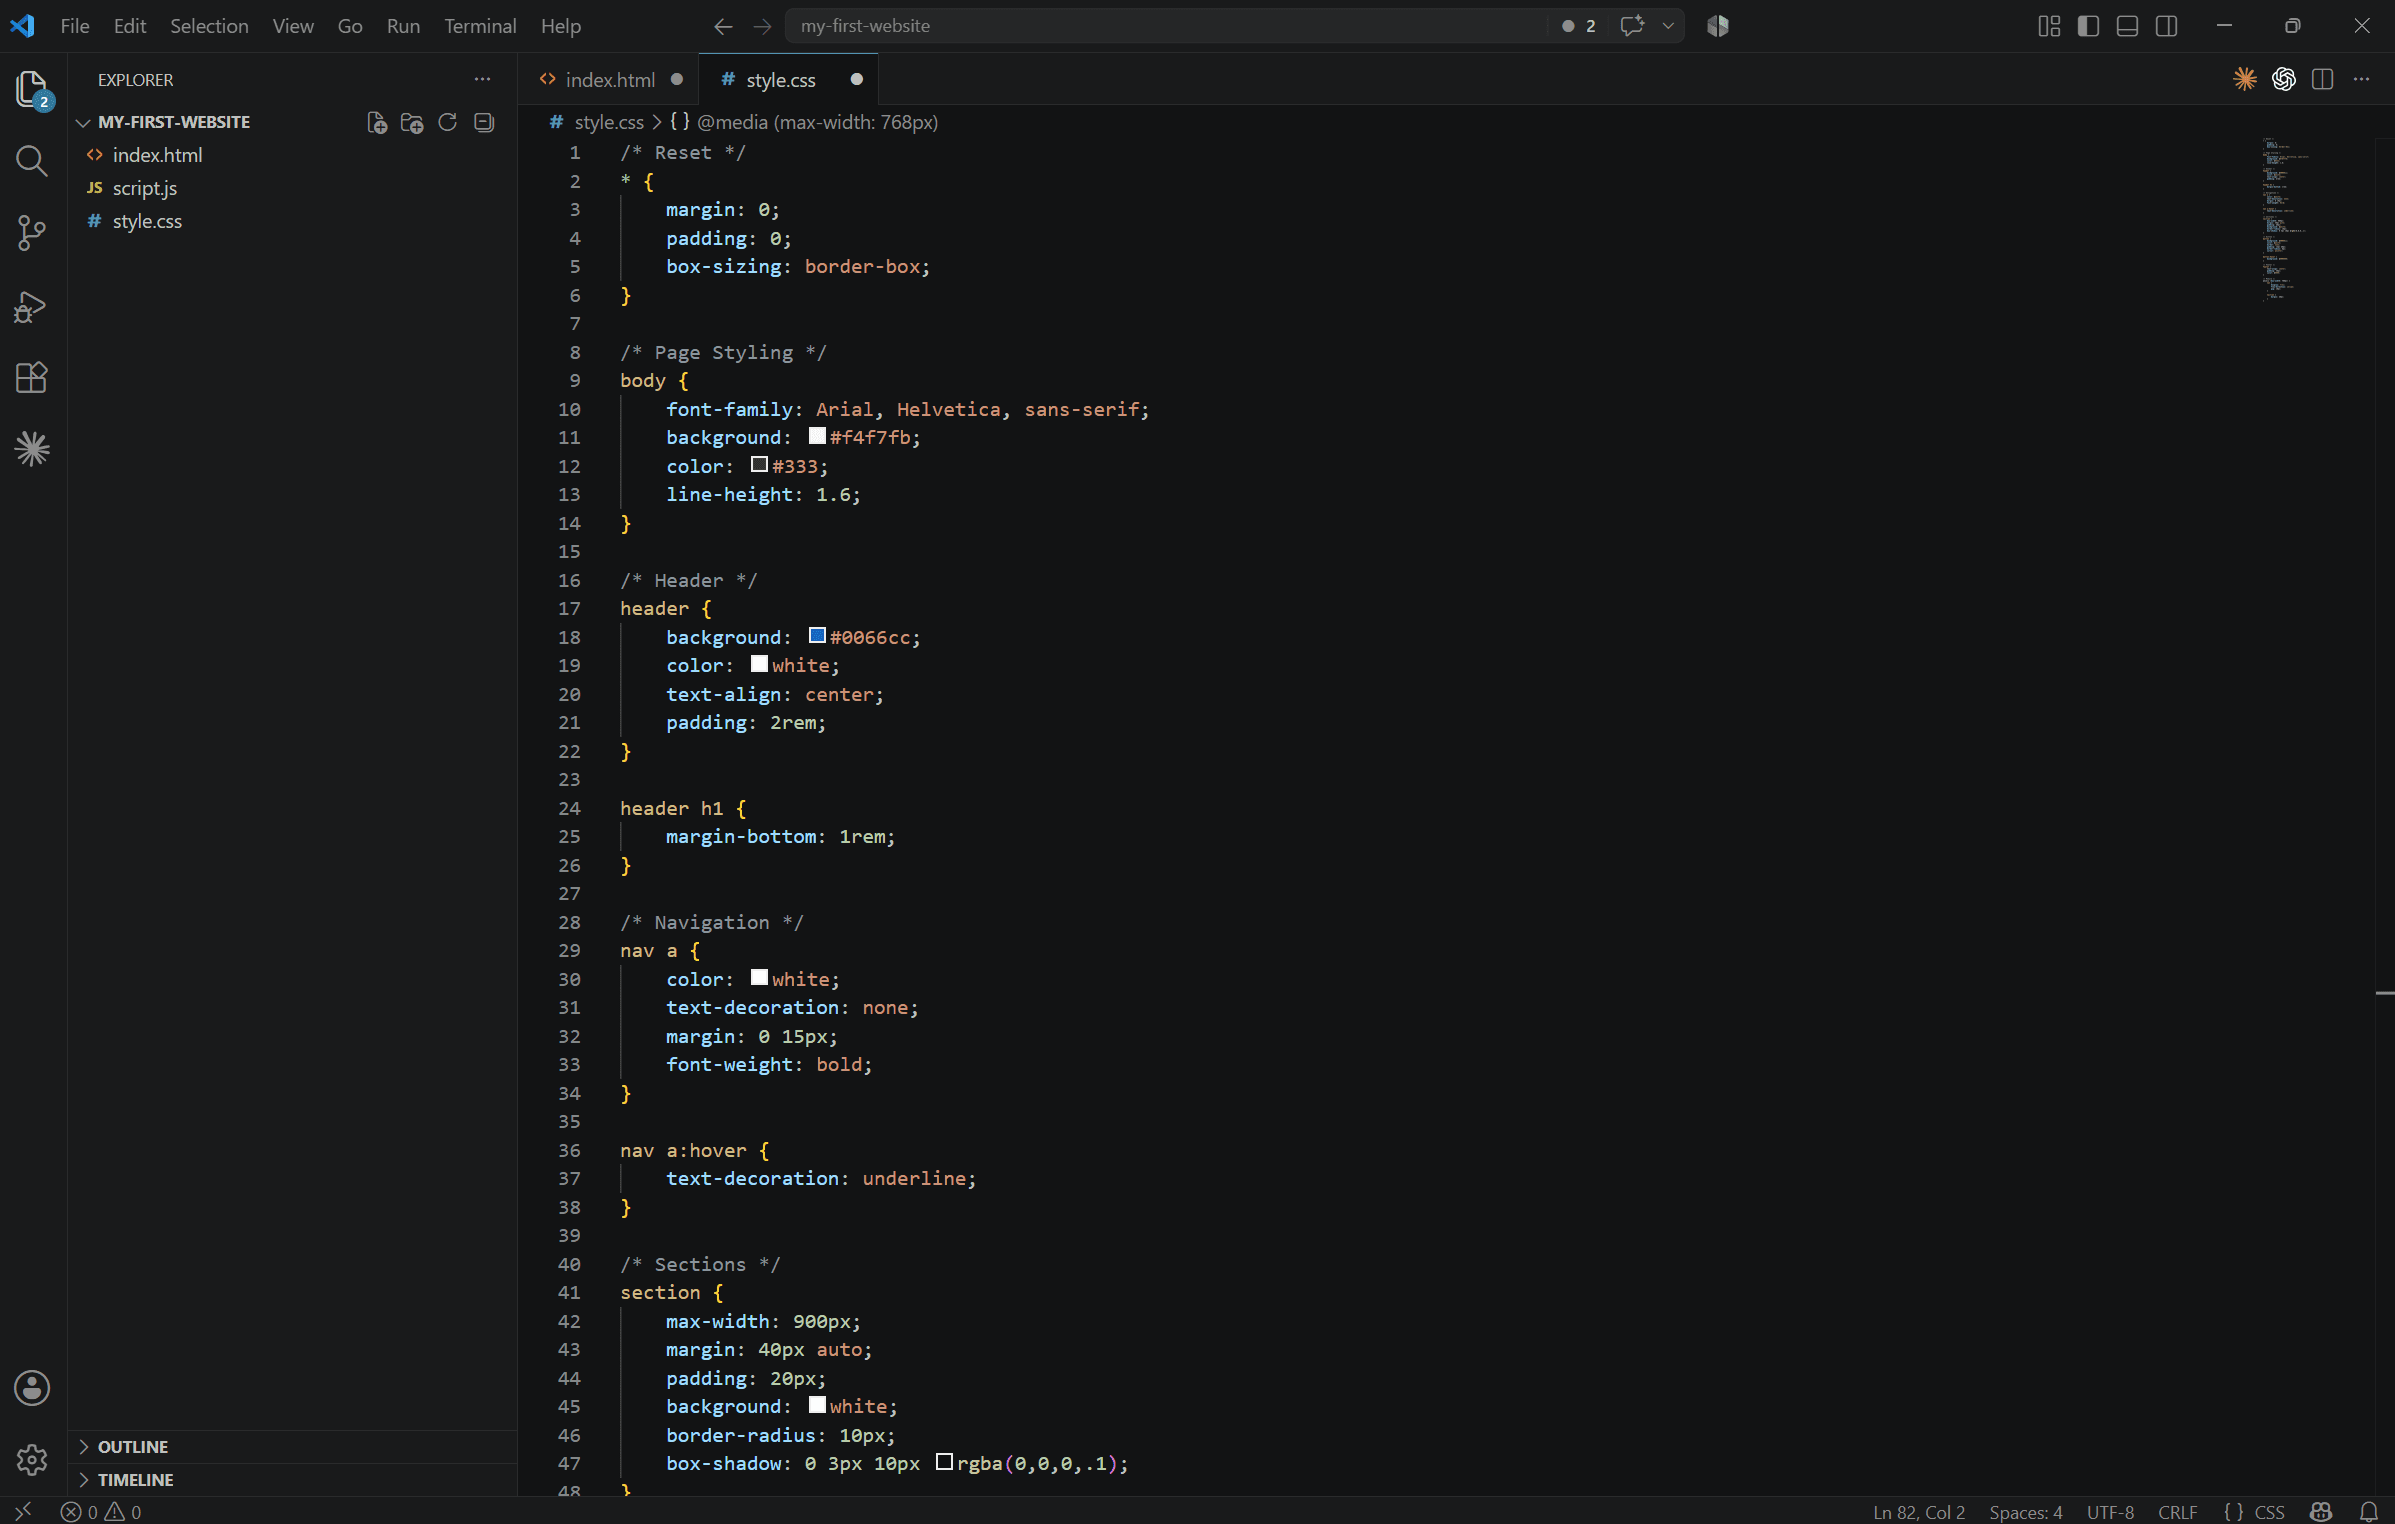Change file encoding UTF-8
Image resolution: width=2395 pixels, height=1524 pixels.
(x=2110, y=1512)
